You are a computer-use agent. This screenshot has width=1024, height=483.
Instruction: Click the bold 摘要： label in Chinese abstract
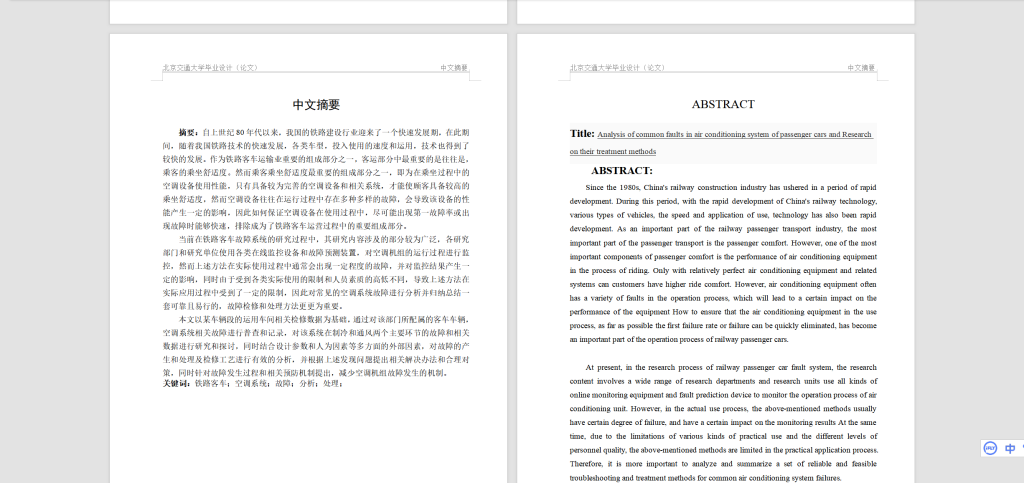[191, 132]
